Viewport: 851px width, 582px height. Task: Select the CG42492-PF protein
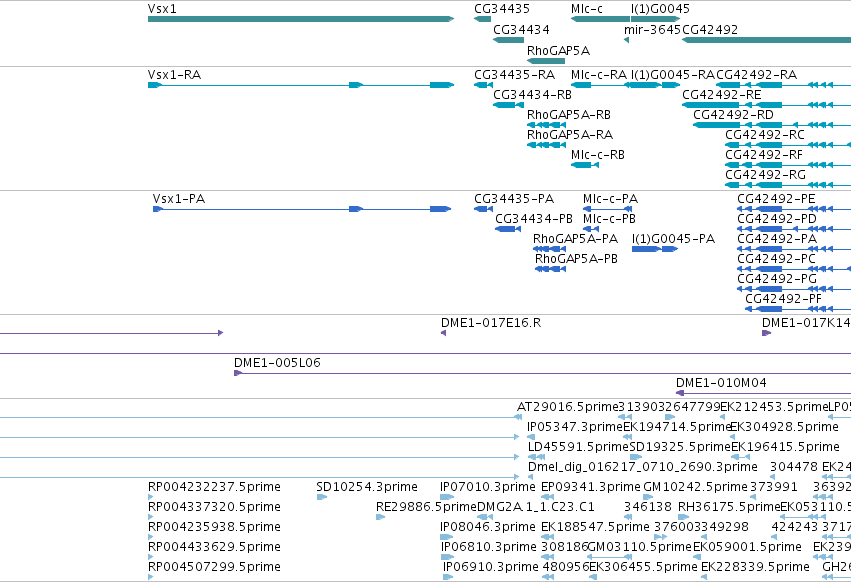point(798,309)
